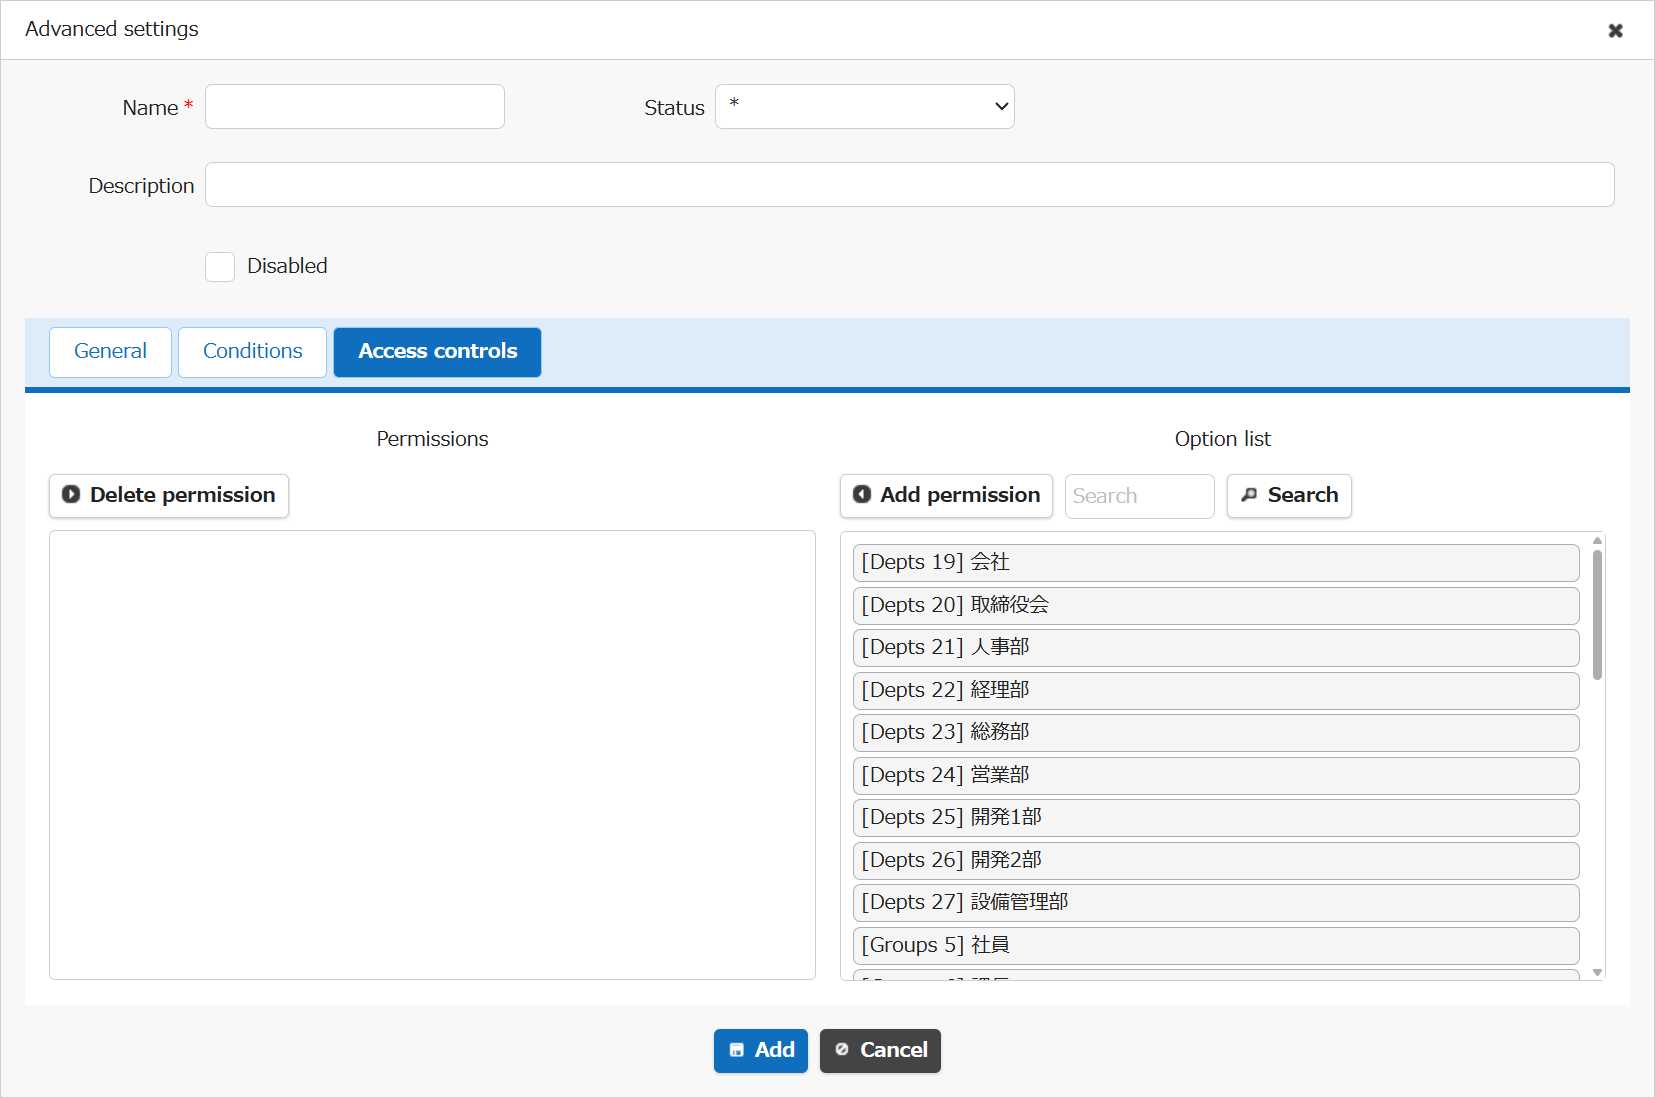This screenshot has height=1098, width=1655.
Task: Select [Depts 19] 会社 option
Action: tap(1216, 563)
